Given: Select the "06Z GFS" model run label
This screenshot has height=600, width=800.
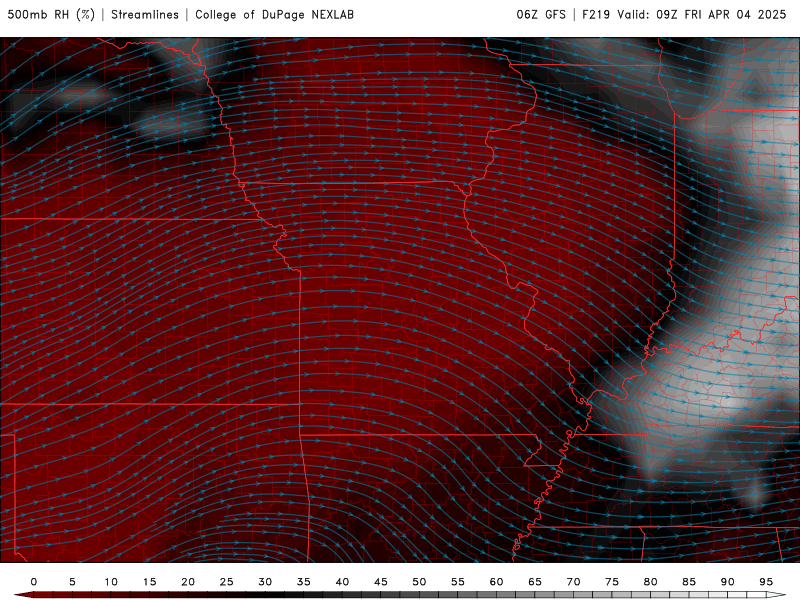Looking at the screenshot, I should [541, 15].
